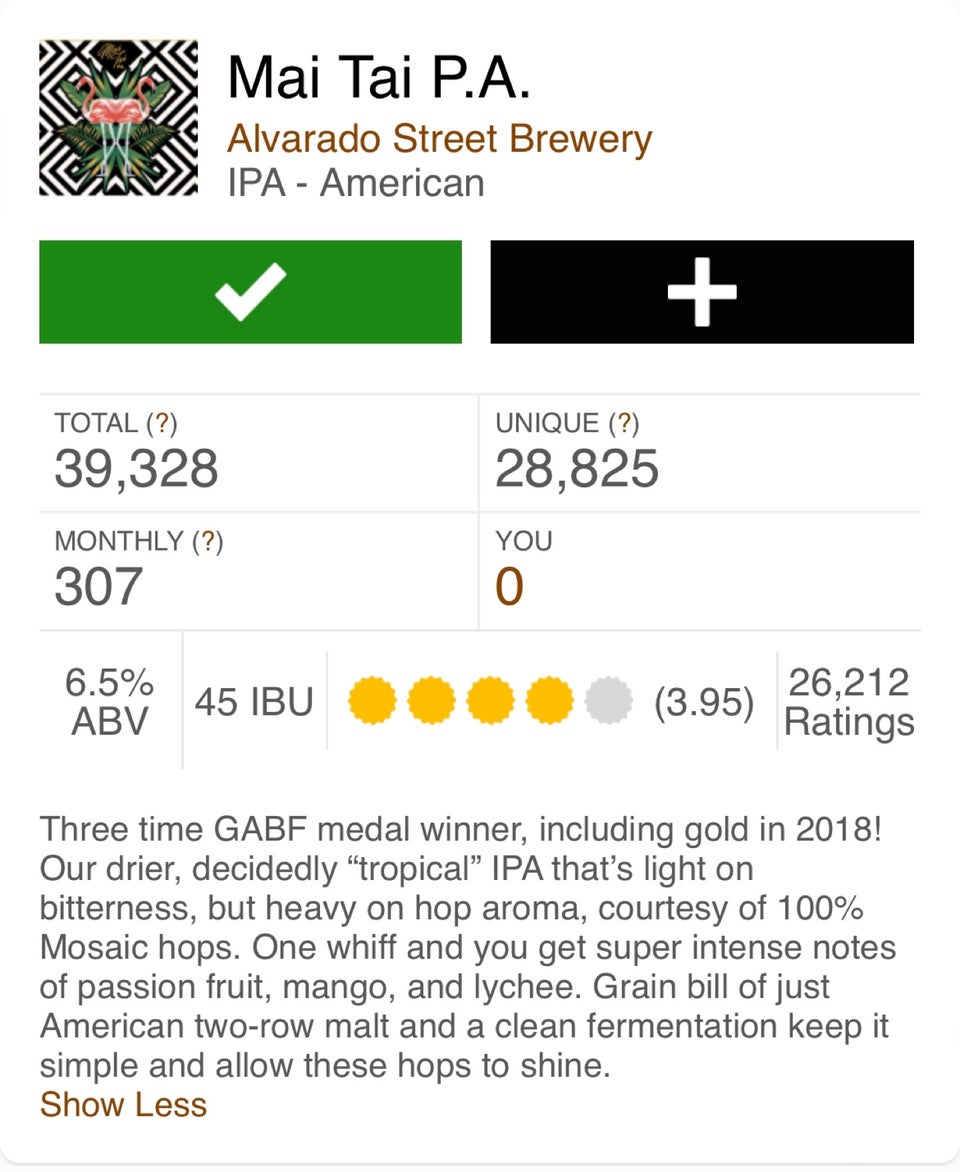This screenshot has width=960, height=1172.
Task: Tap the first yellow rating star
Action: [x=371, y=701]
